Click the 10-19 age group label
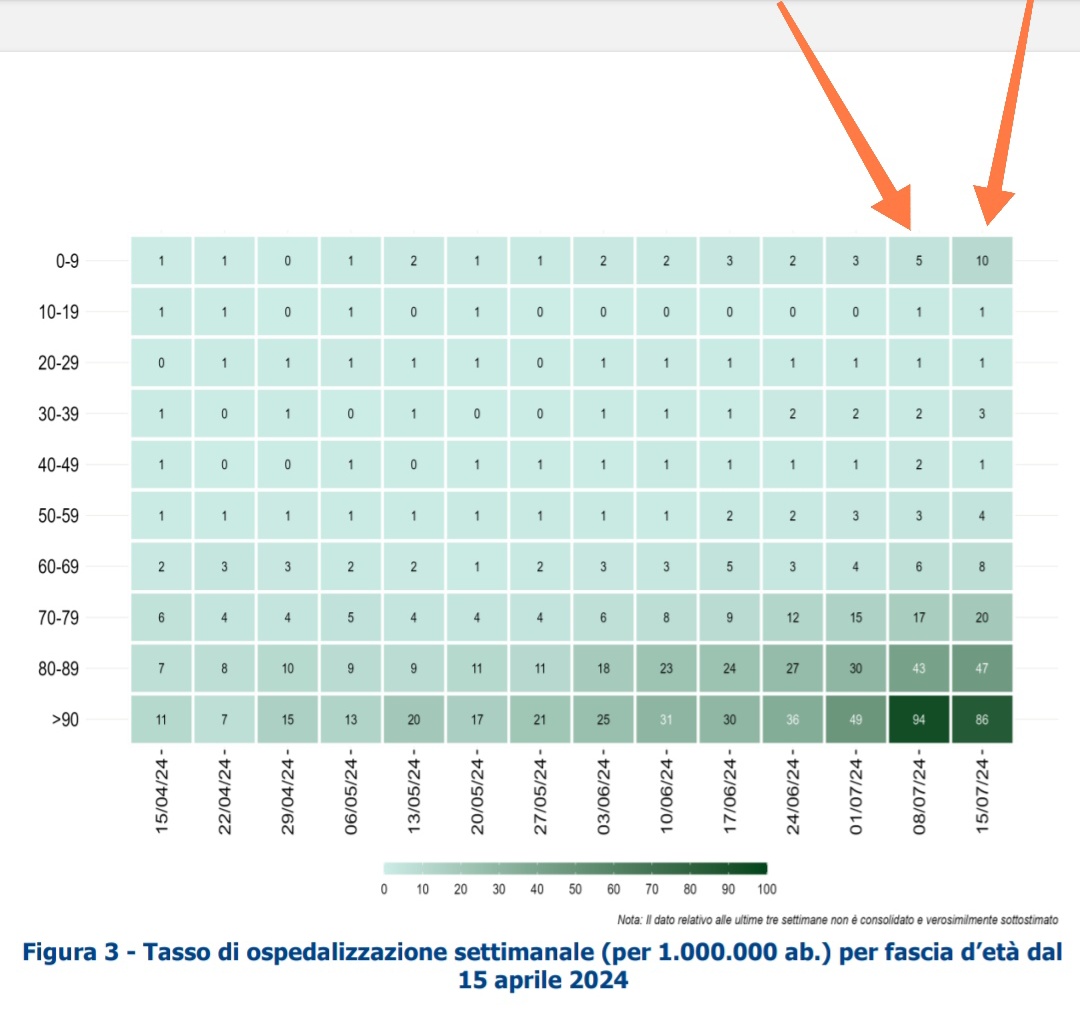This screenshot has width=1080, height=1020. [59, 312]
